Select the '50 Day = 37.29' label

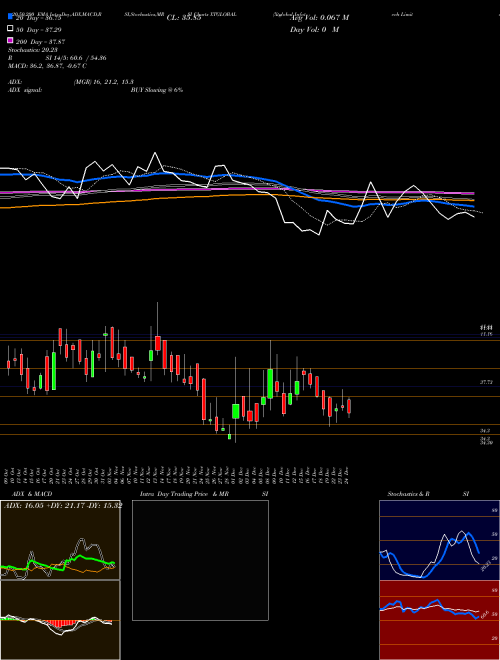coord(39,29)
